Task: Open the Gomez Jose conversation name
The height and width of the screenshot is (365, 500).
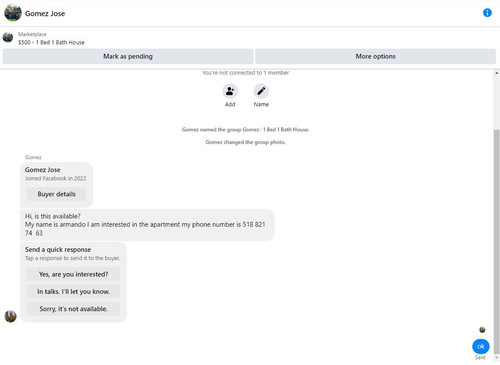Action: point(45,14)
